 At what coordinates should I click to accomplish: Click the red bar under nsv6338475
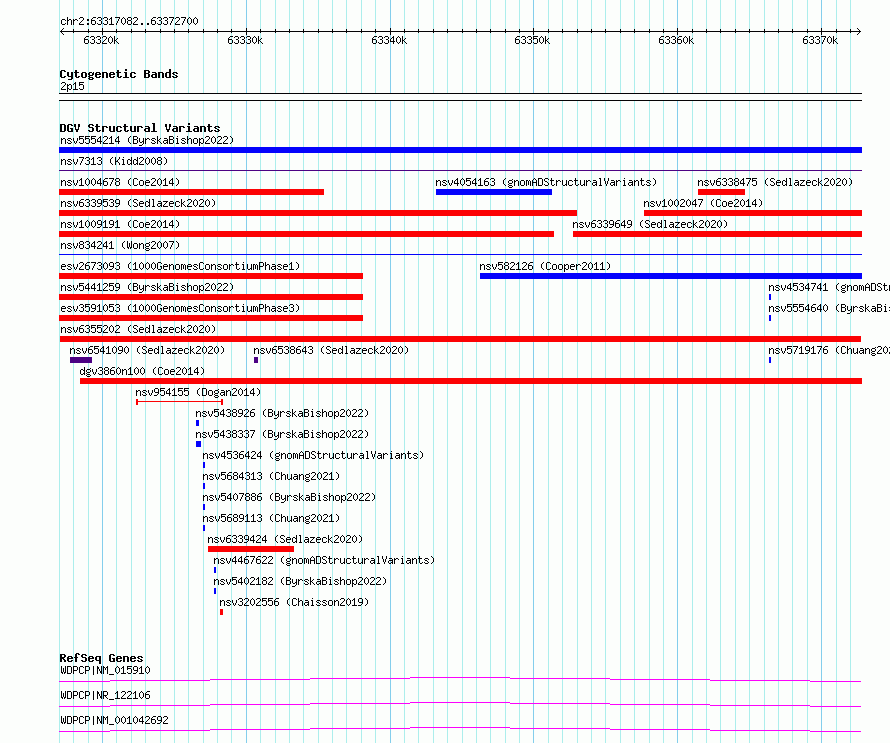(x=721, y=192)
